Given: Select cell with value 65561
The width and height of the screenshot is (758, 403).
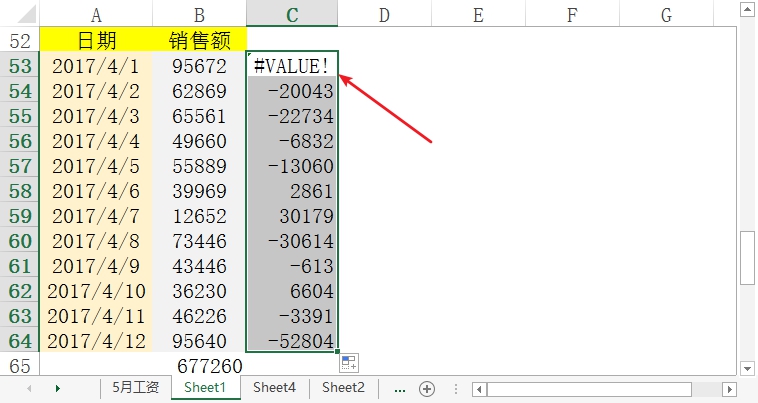Looking at the screenshot, I should [199, 115].
